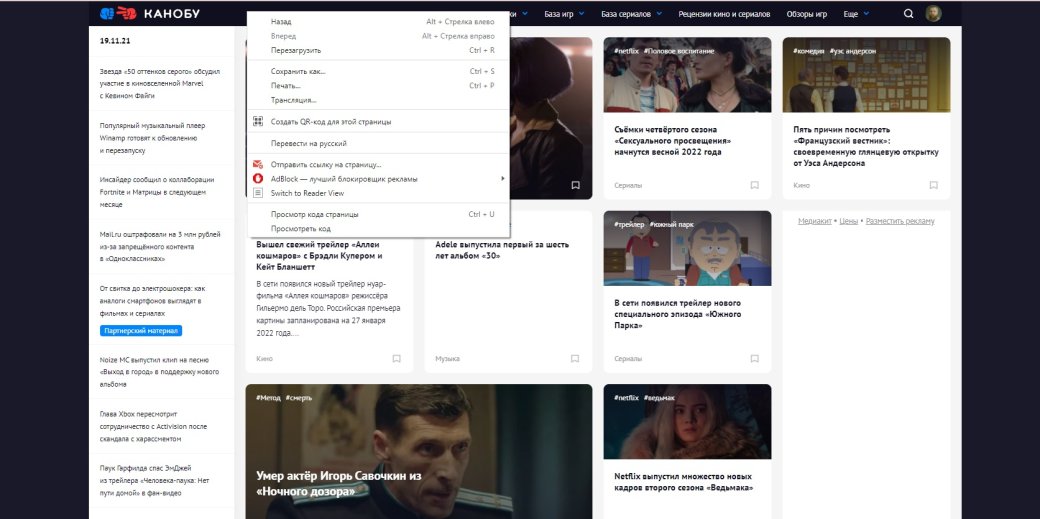
Task: Open the Цены link
Action: tap(848, 221)
